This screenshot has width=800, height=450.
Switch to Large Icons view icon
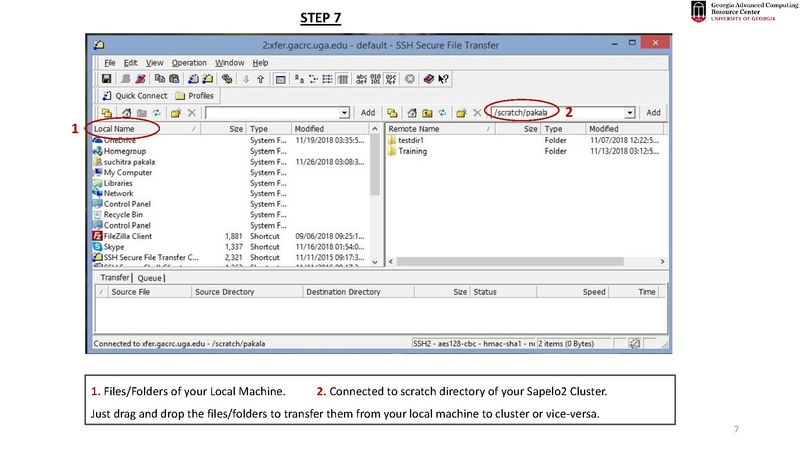pos(299,79)
